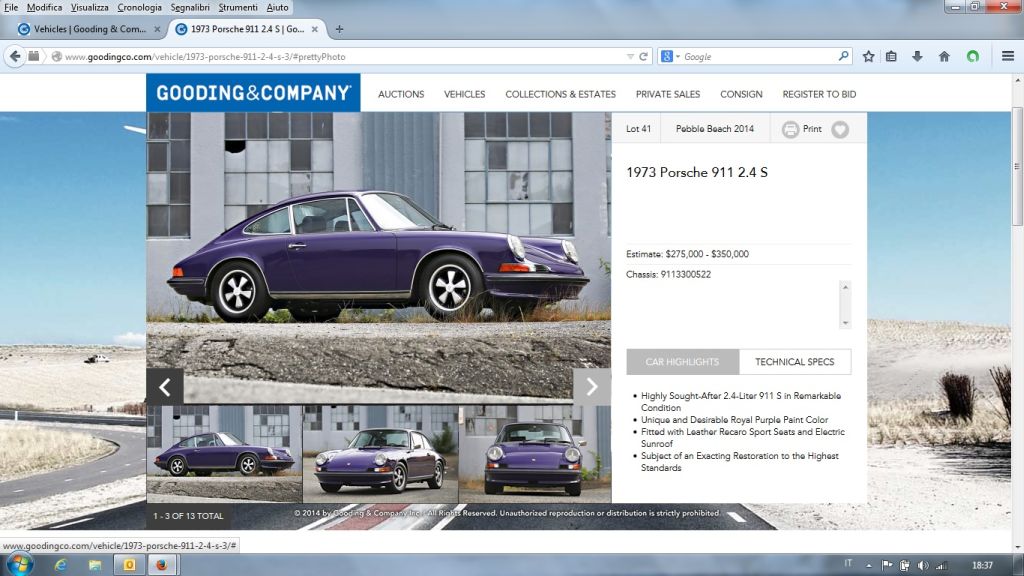Launch Internet Explorer from taskbar
Screen dimensions: 1024x576
coord(61,565)
